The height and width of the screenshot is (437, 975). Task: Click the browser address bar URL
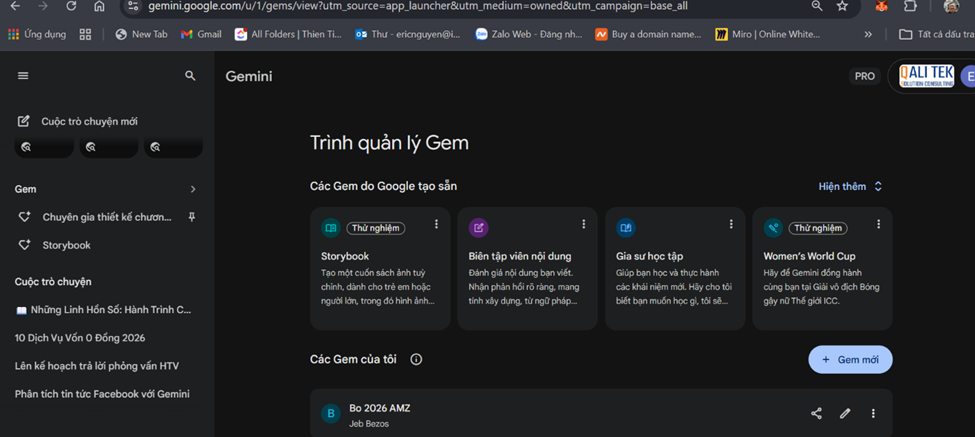click(420, 6)
